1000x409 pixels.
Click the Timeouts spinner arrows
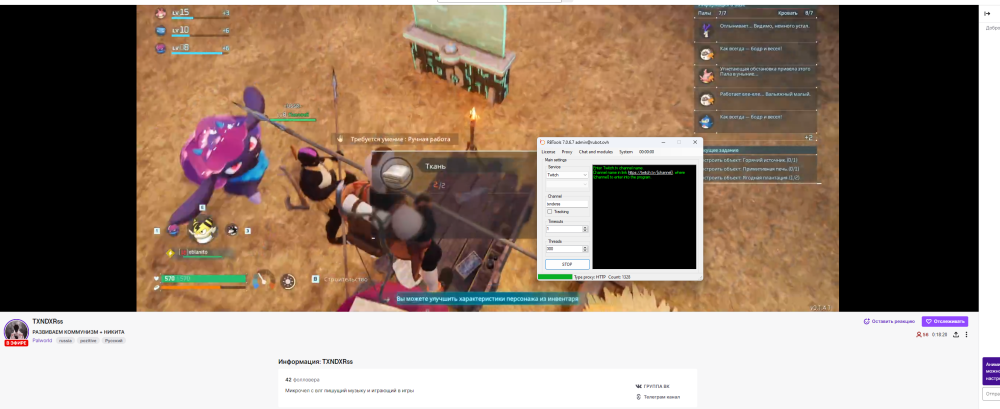pos(585,229)
